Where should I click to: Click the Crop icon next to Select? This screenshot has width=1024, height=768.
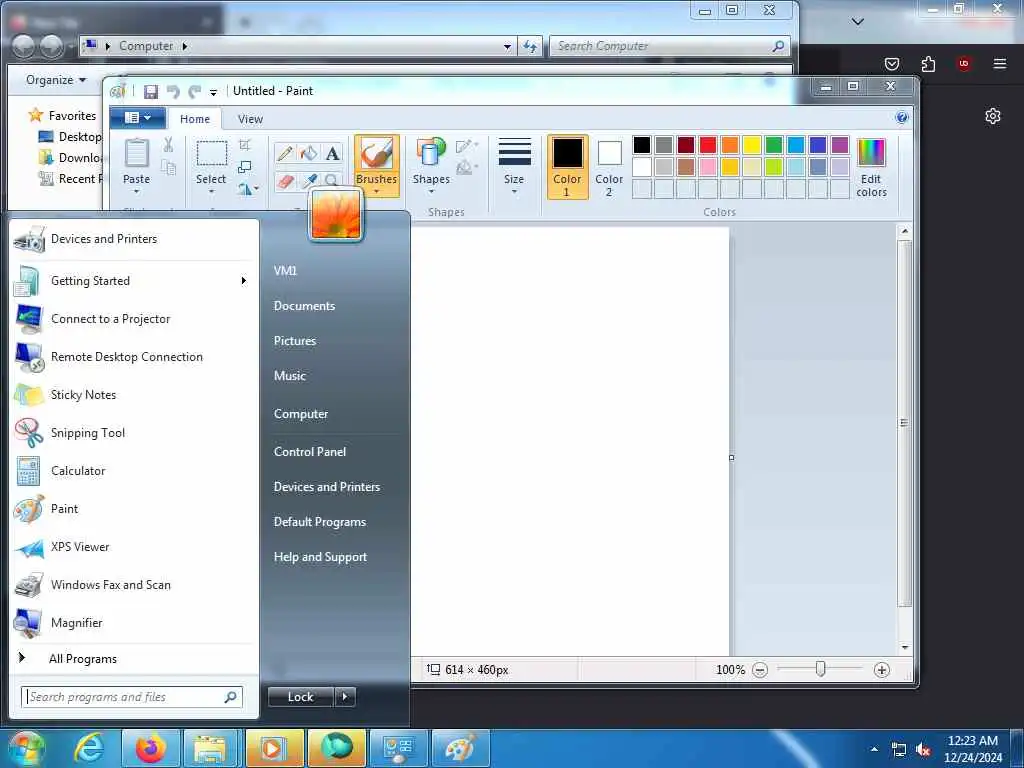(x=245, y=145)
